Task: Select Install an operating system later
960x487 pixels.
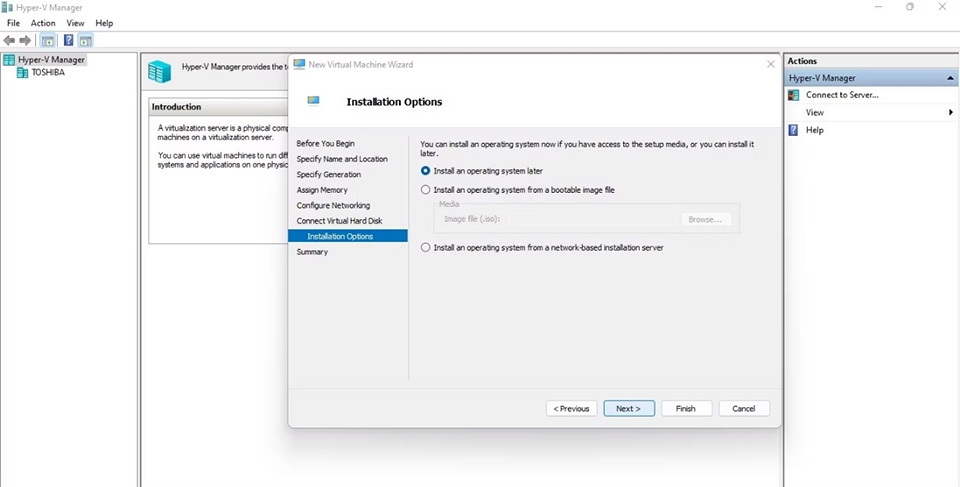Action: 426,171
